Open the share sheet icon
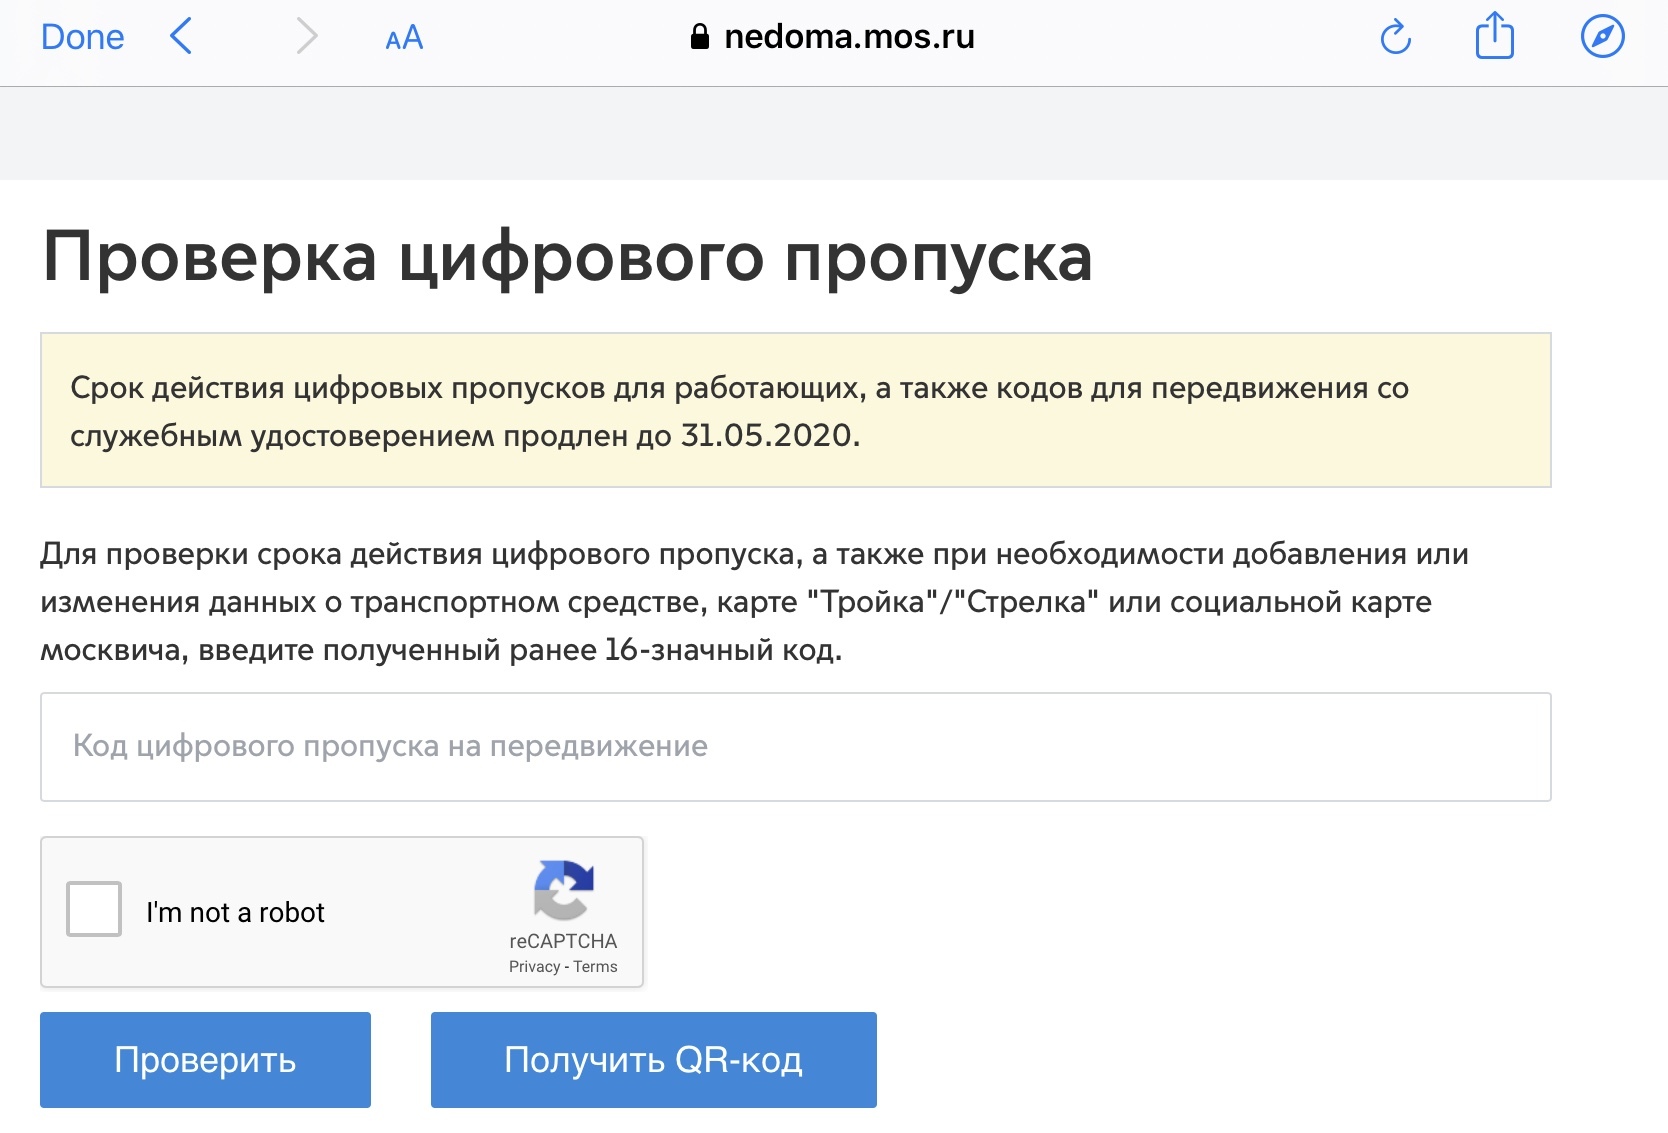Viewport: 1668px width, 1133px height. click(x=1495, y=36)
